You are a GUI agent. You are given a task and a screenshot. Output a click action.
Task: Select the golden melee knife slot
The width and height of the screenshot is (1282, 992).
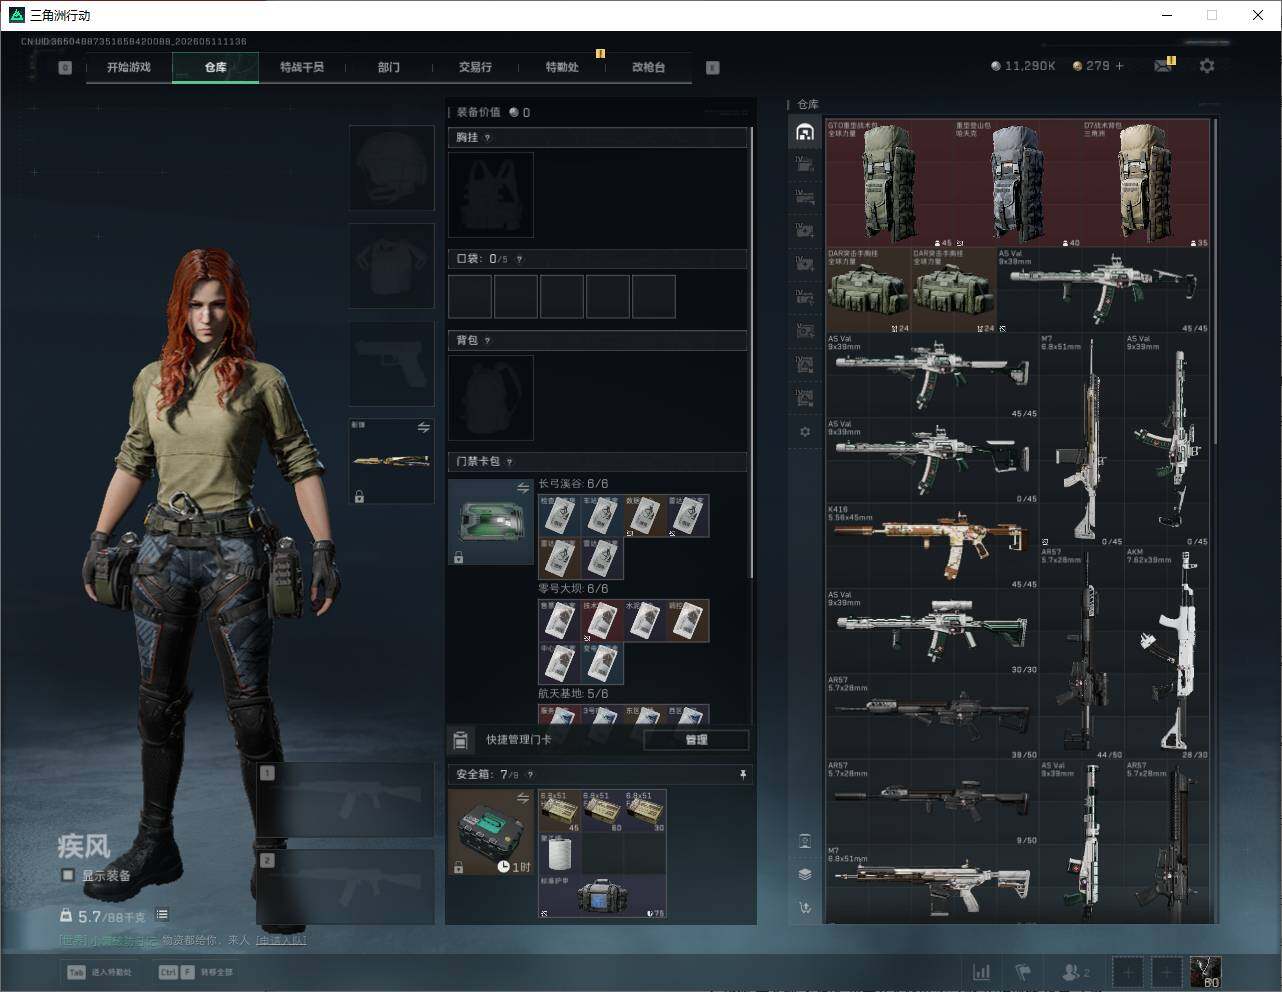point(391,461)
